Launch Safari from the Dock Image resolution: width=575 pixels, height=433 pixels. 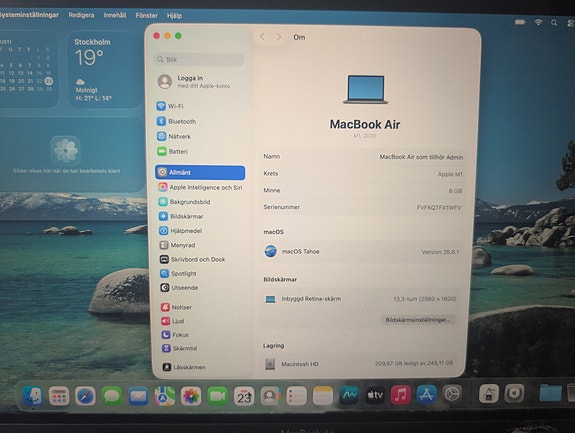pos(85,396)
